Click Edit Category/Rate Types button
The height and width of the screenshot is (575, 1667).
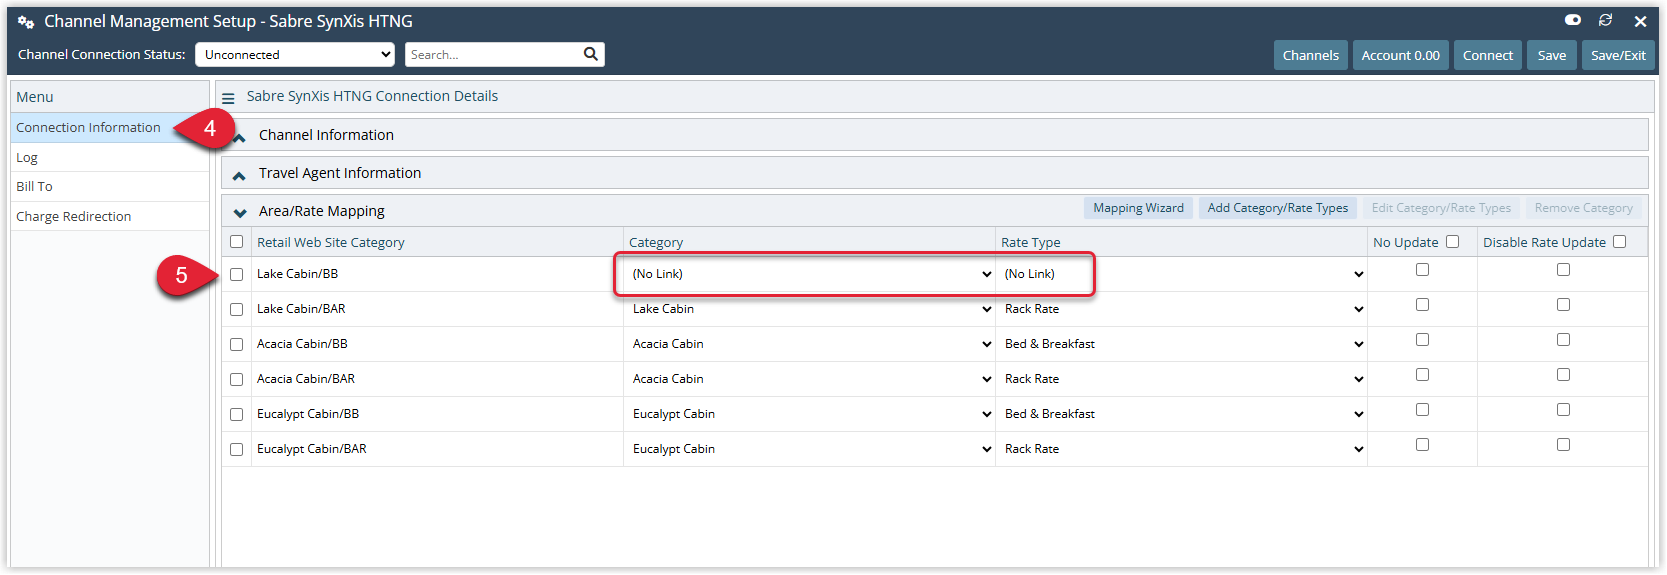pos(1441,208)
